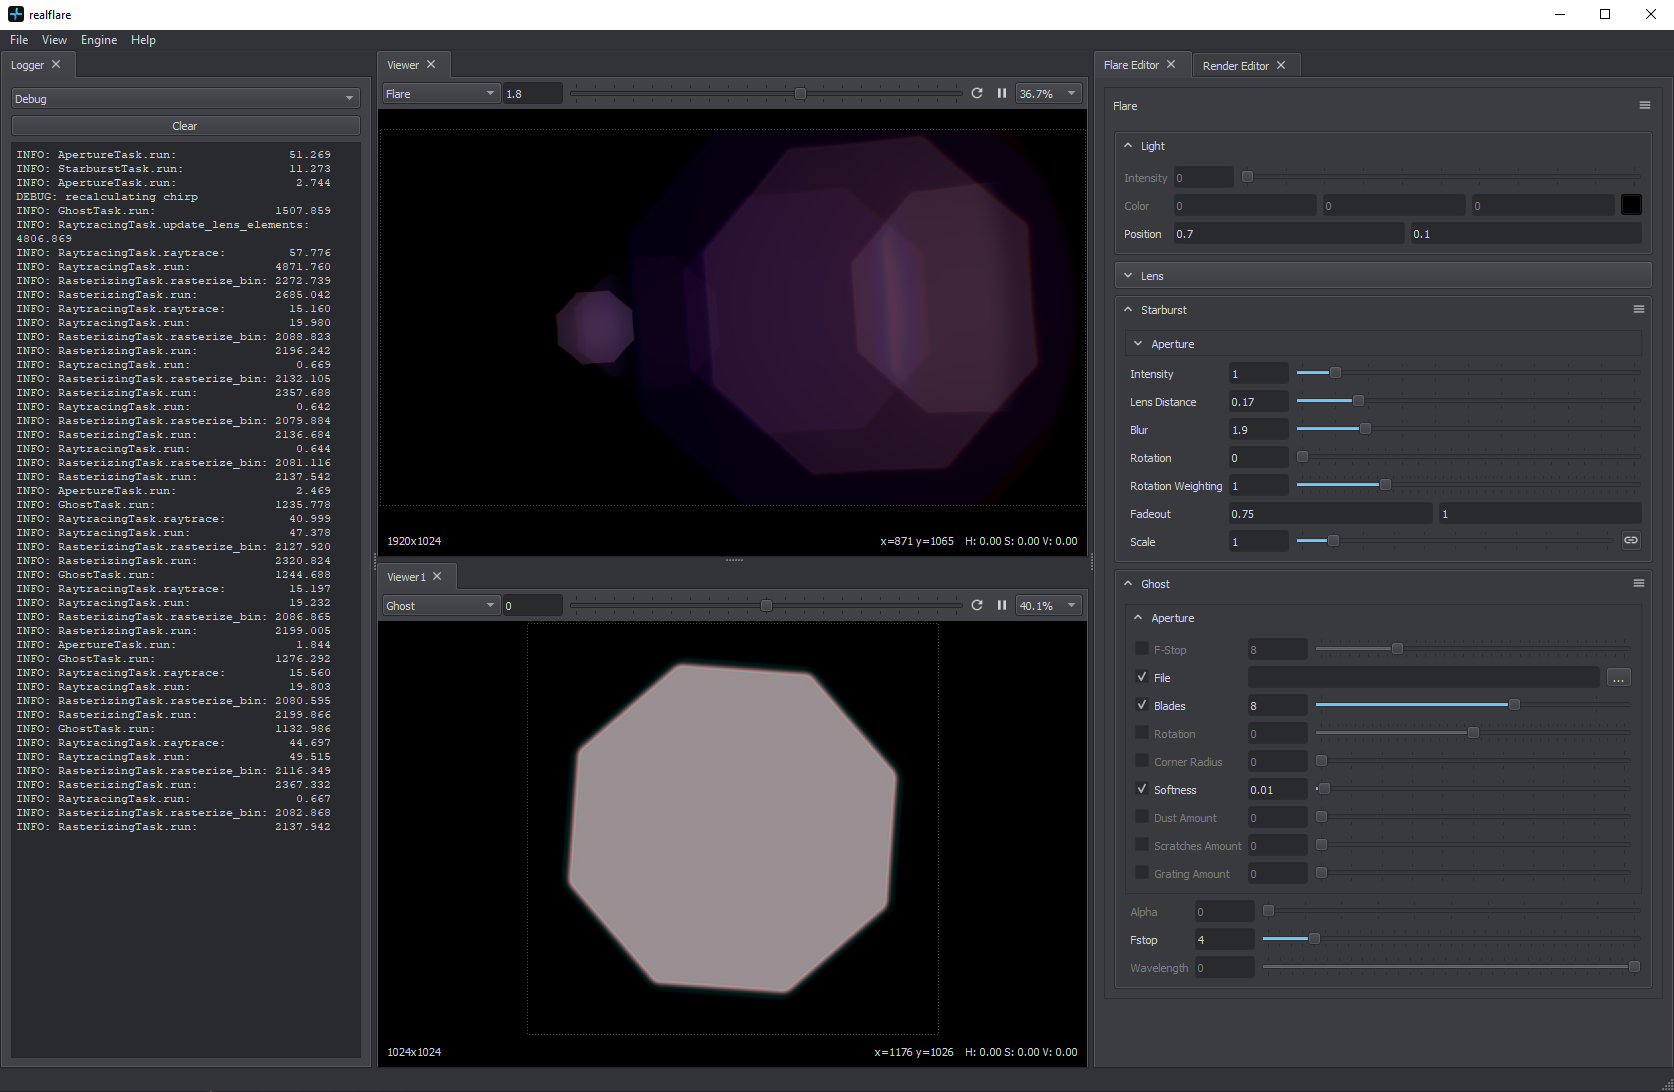Viewport: 1674px width, 1092px height.
Task: Enable the Rotation checkbox in Ghost Aperture
Action: click(1142, 732)
